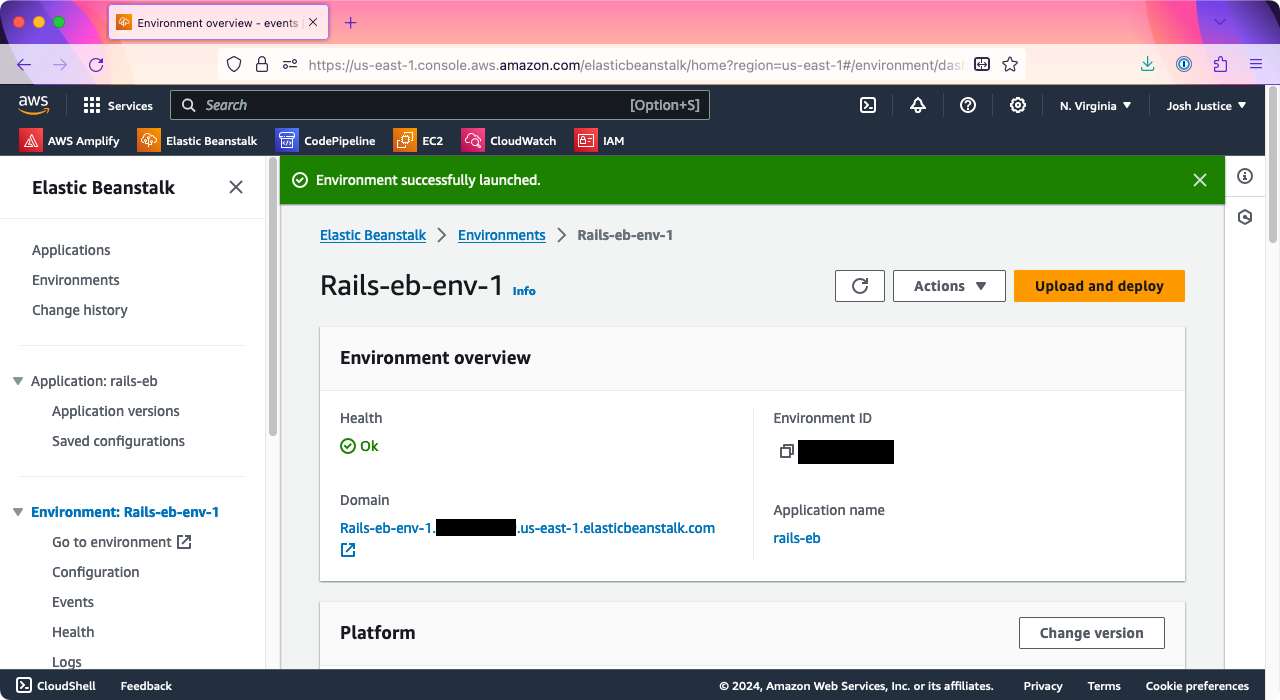Open the info panel icon on right rail
Viewport: 1280px width, 700px height.
(1245, 176)
